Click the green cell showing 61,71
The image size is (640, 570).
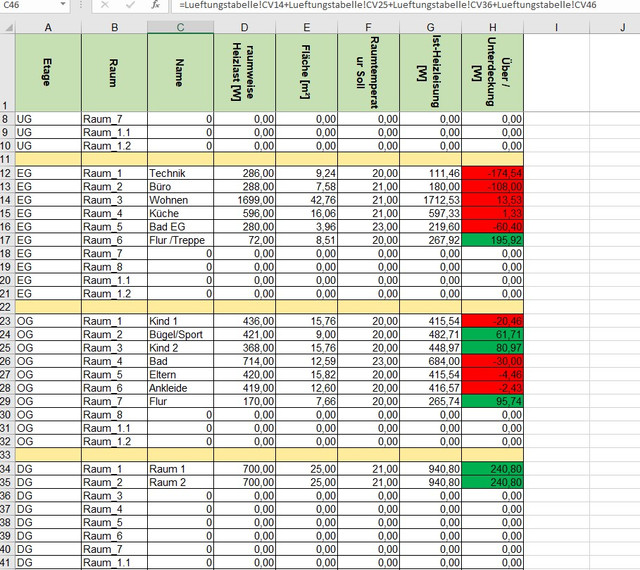[493, 334]
